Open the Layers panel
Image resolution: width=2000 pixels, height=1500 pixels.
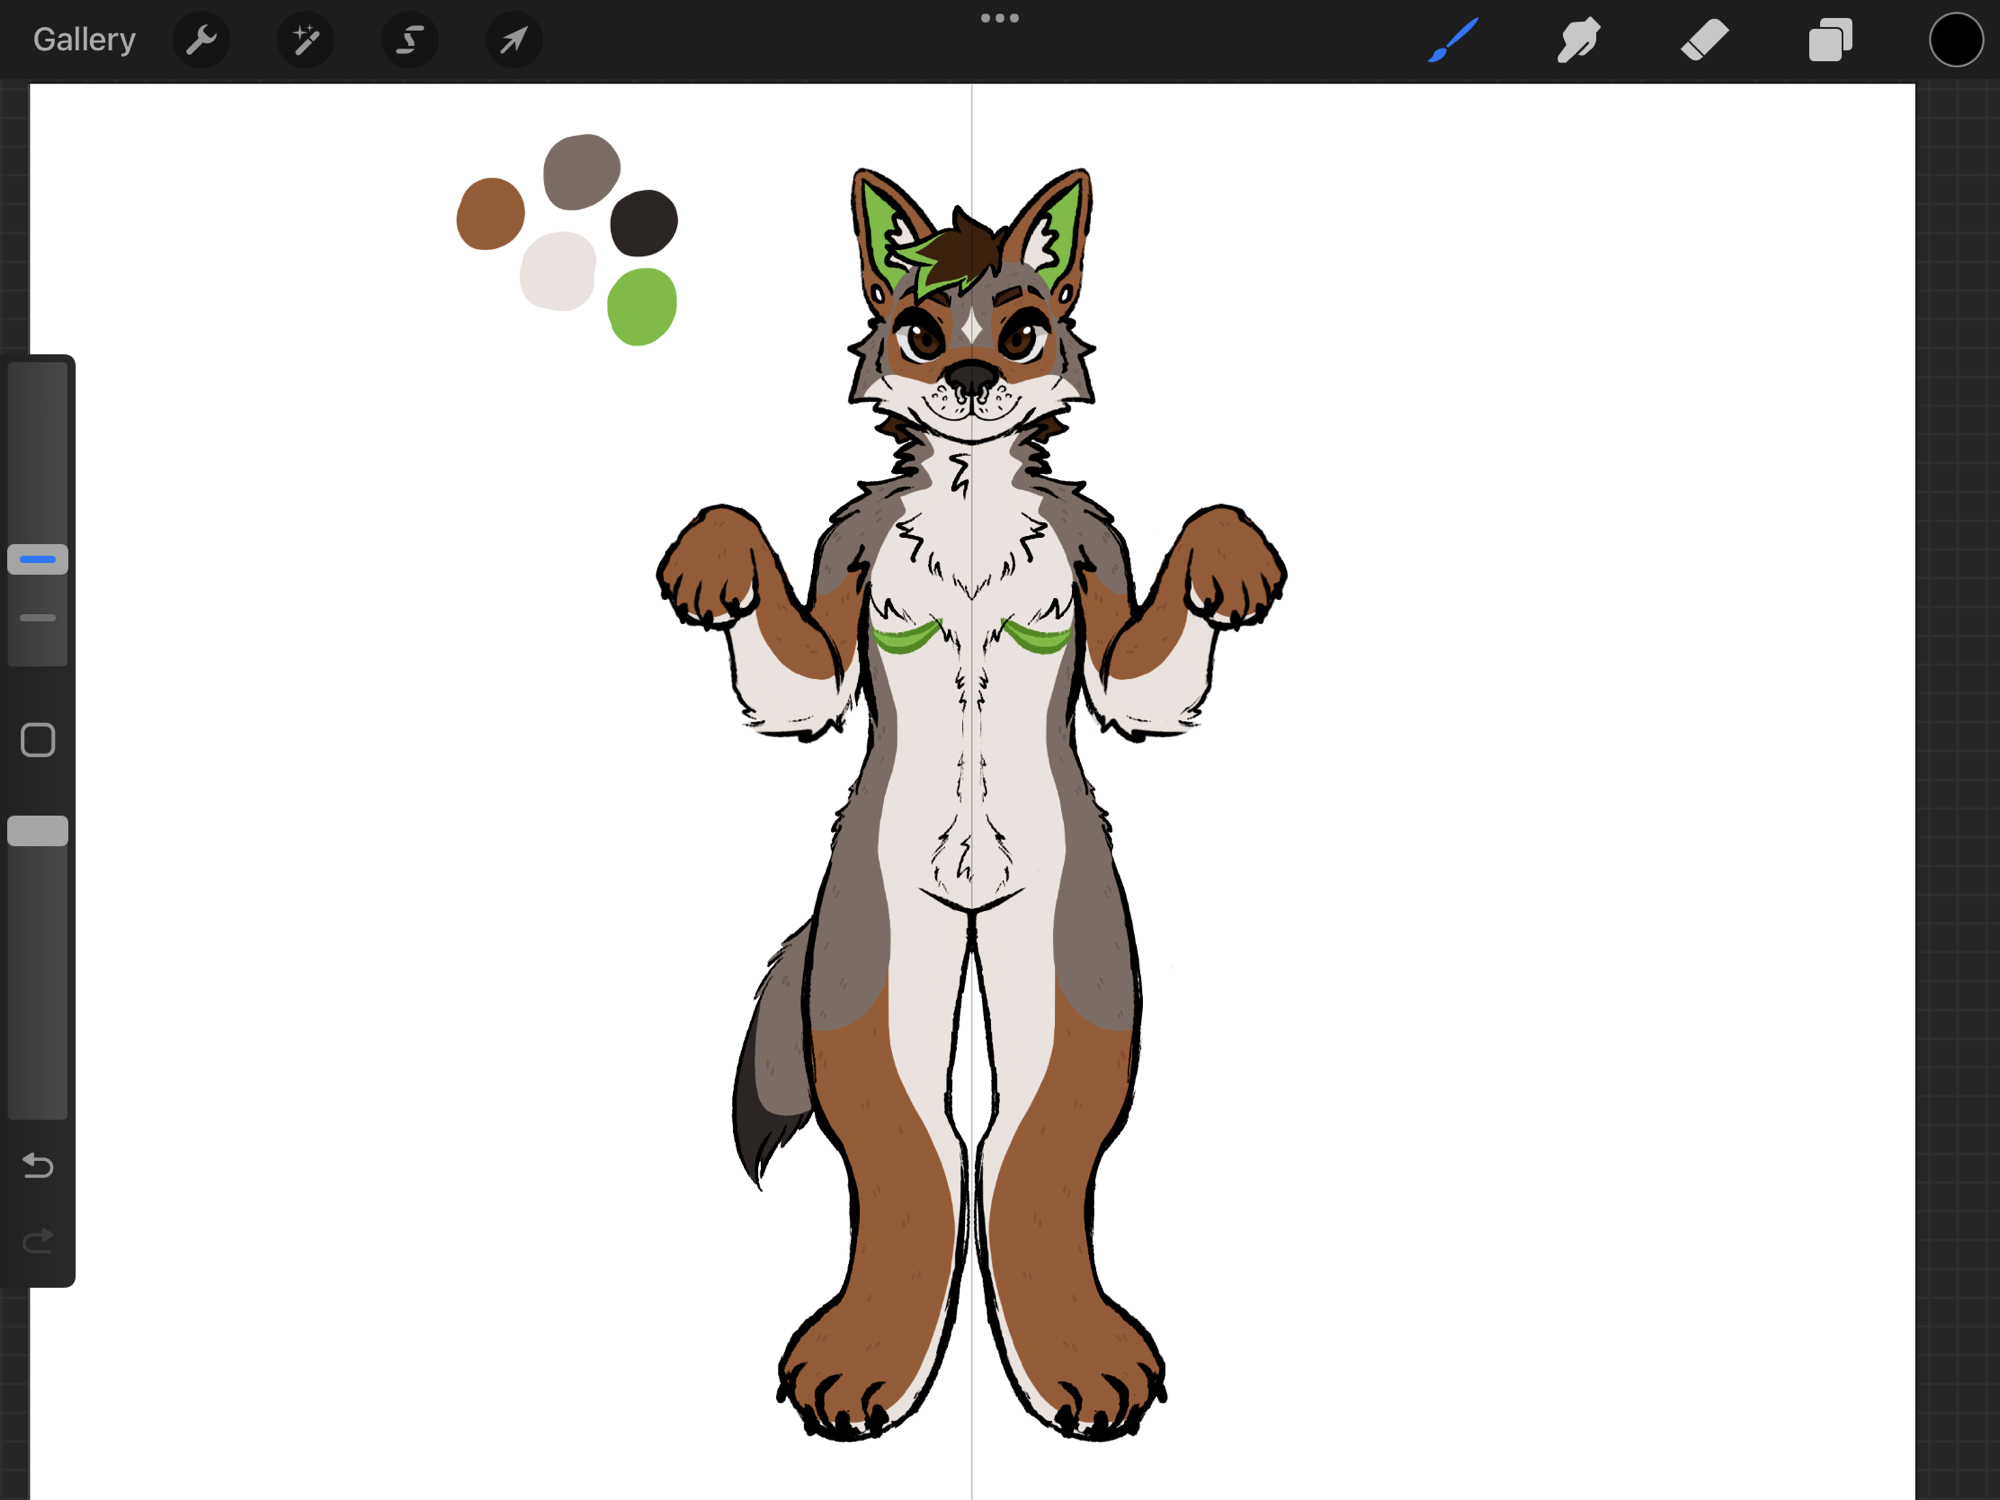point(1830,40)
